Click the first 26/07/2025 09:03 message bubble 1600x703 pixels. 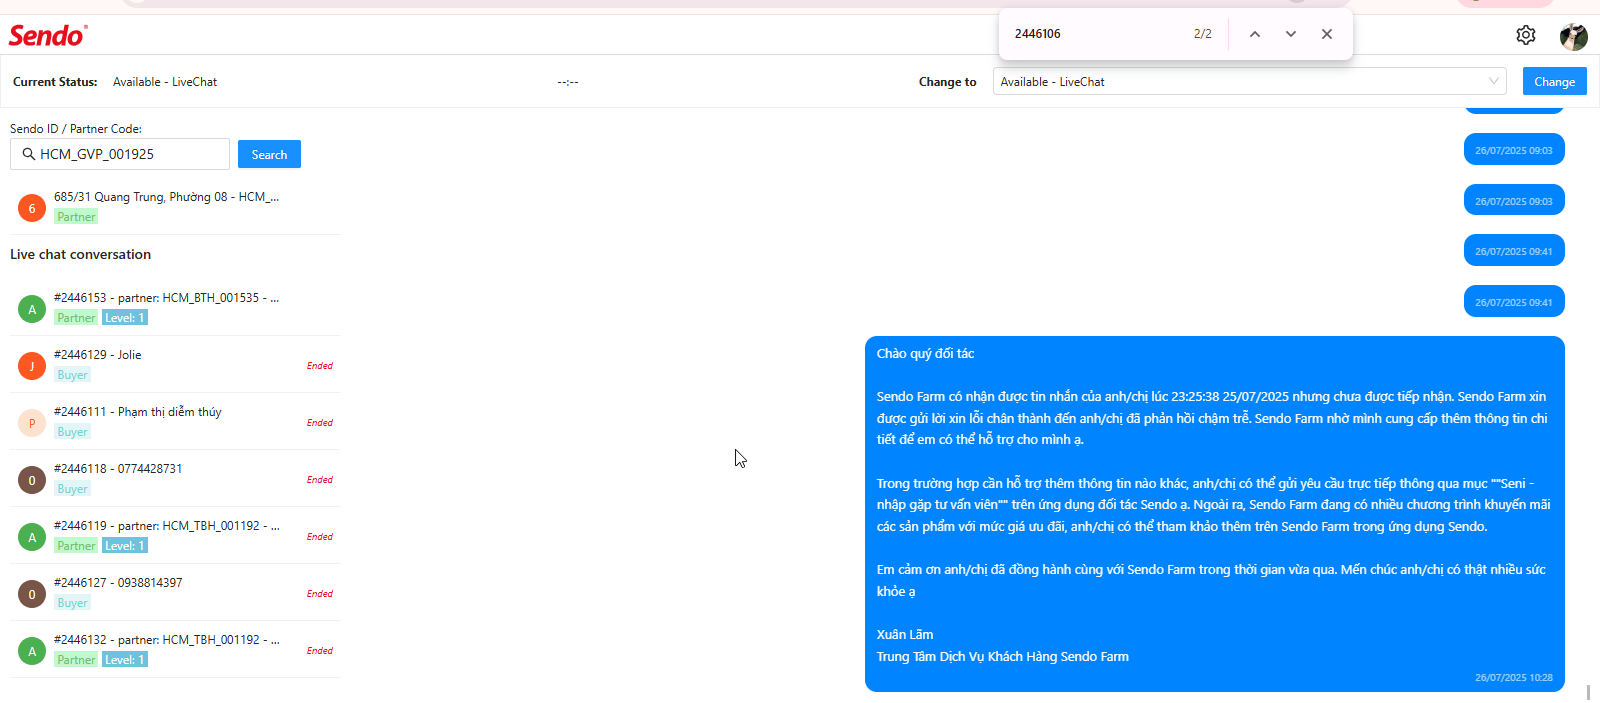pyautogui.click(x=1514, y=150)
